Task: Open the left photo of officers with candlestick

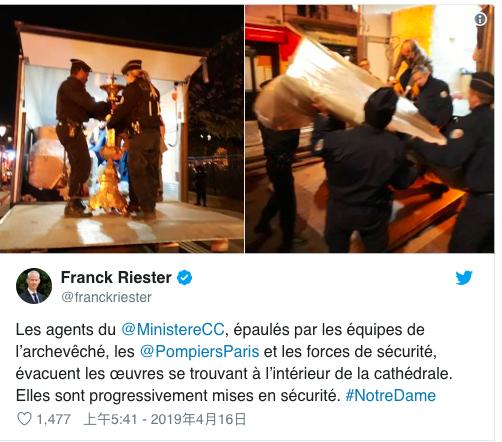Action: 122,129
